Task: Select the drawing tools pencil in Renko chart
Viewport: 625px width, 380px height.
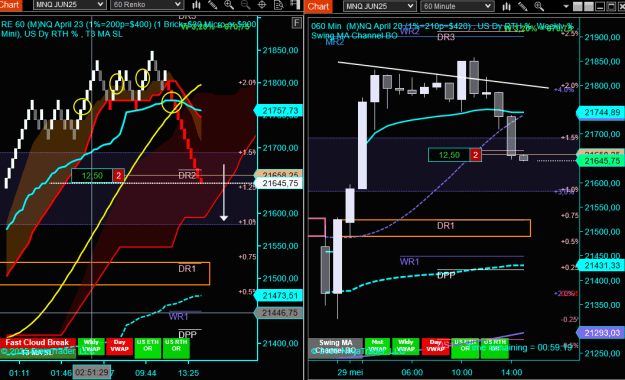Action: point(212,5)
